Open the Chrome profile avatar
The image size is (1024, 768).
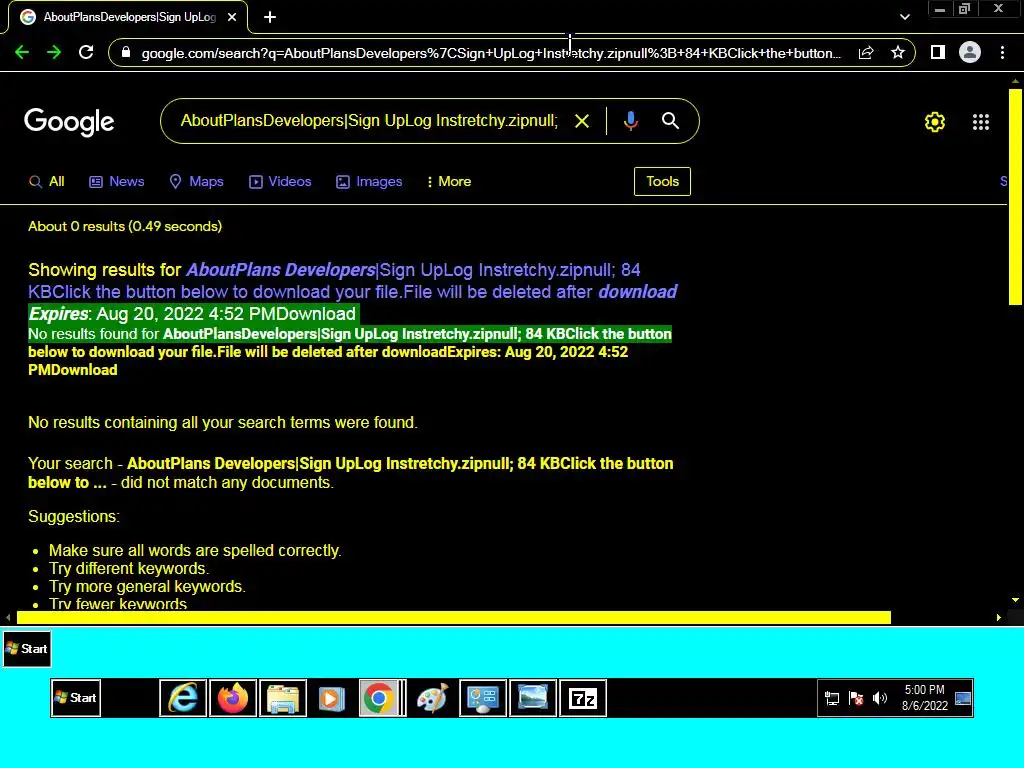tap(970, 52)
